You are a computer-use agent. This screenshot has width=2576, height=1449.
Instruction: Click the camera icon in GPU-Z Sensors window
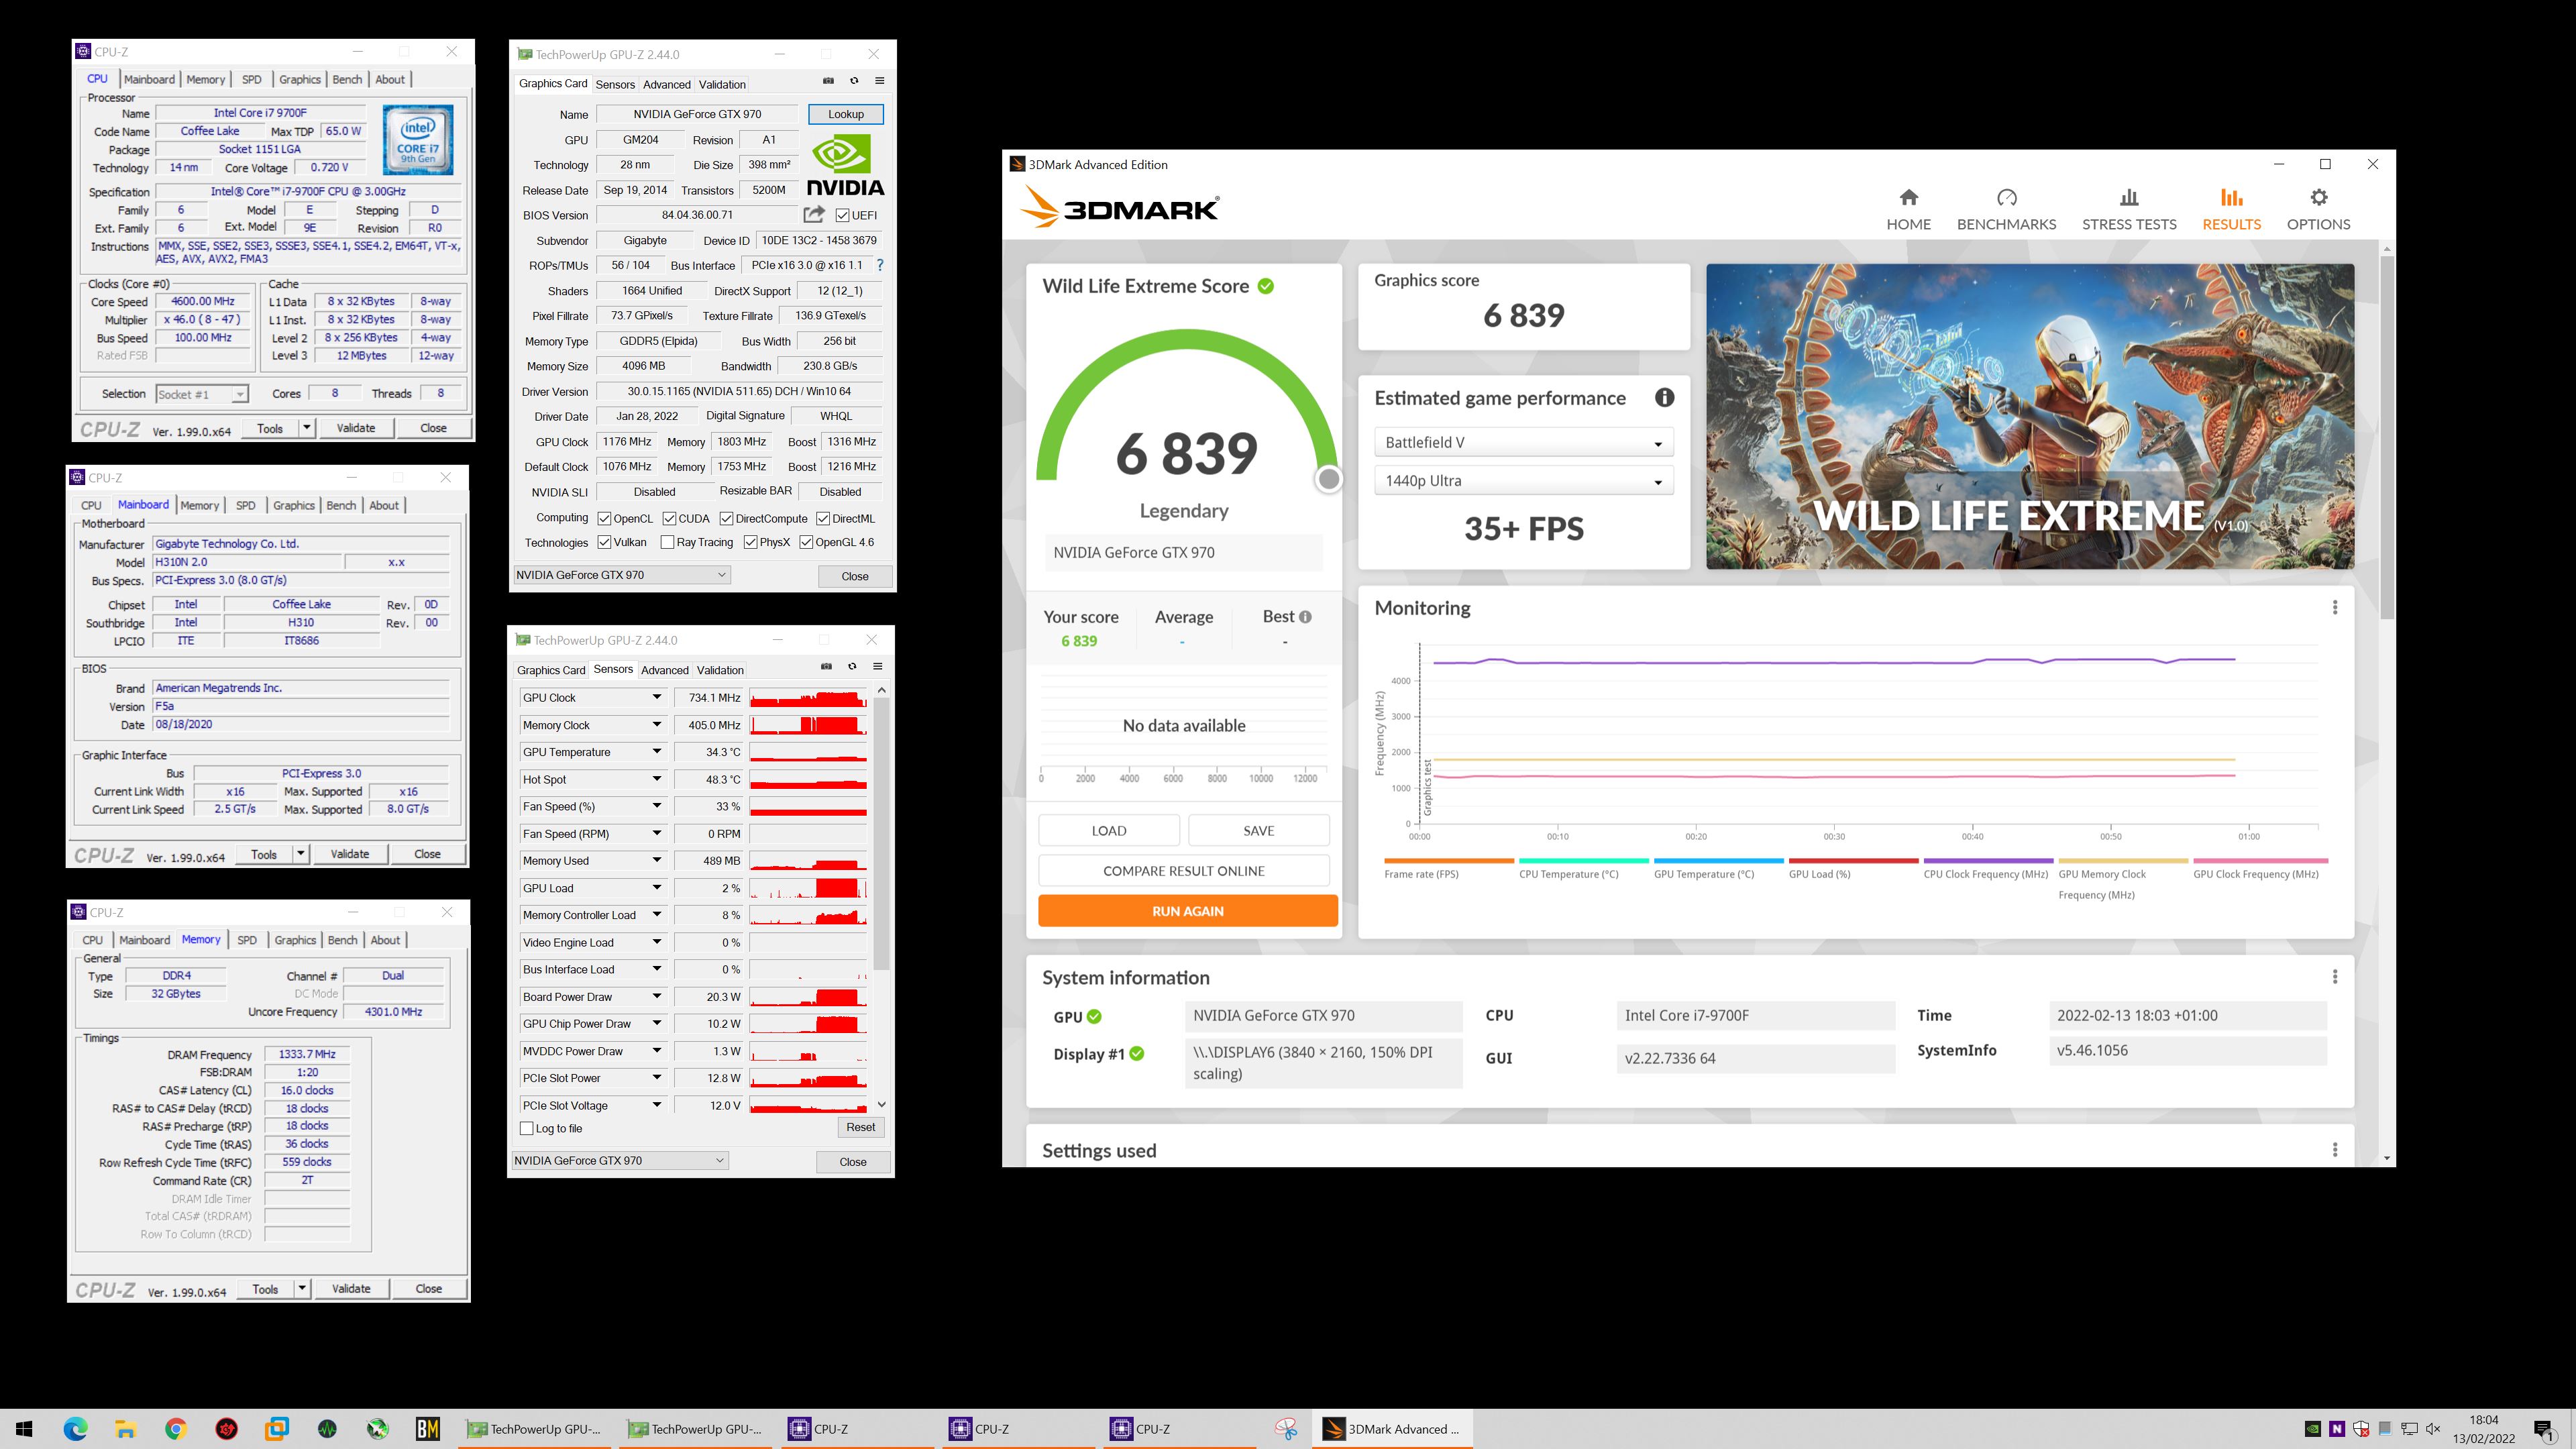click(826, 667)
